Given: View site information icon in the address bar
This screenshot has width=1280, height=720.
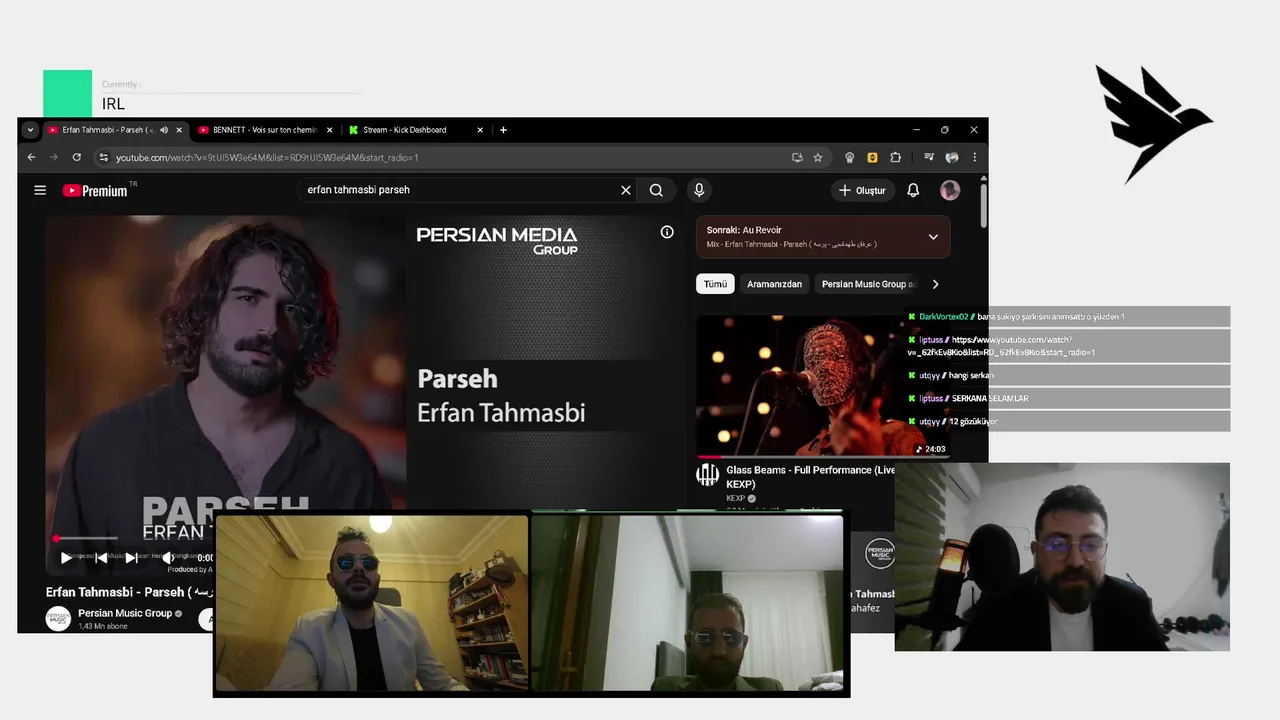Looking at the screenshot, I should pyautogui.click(x=103, y=157).
